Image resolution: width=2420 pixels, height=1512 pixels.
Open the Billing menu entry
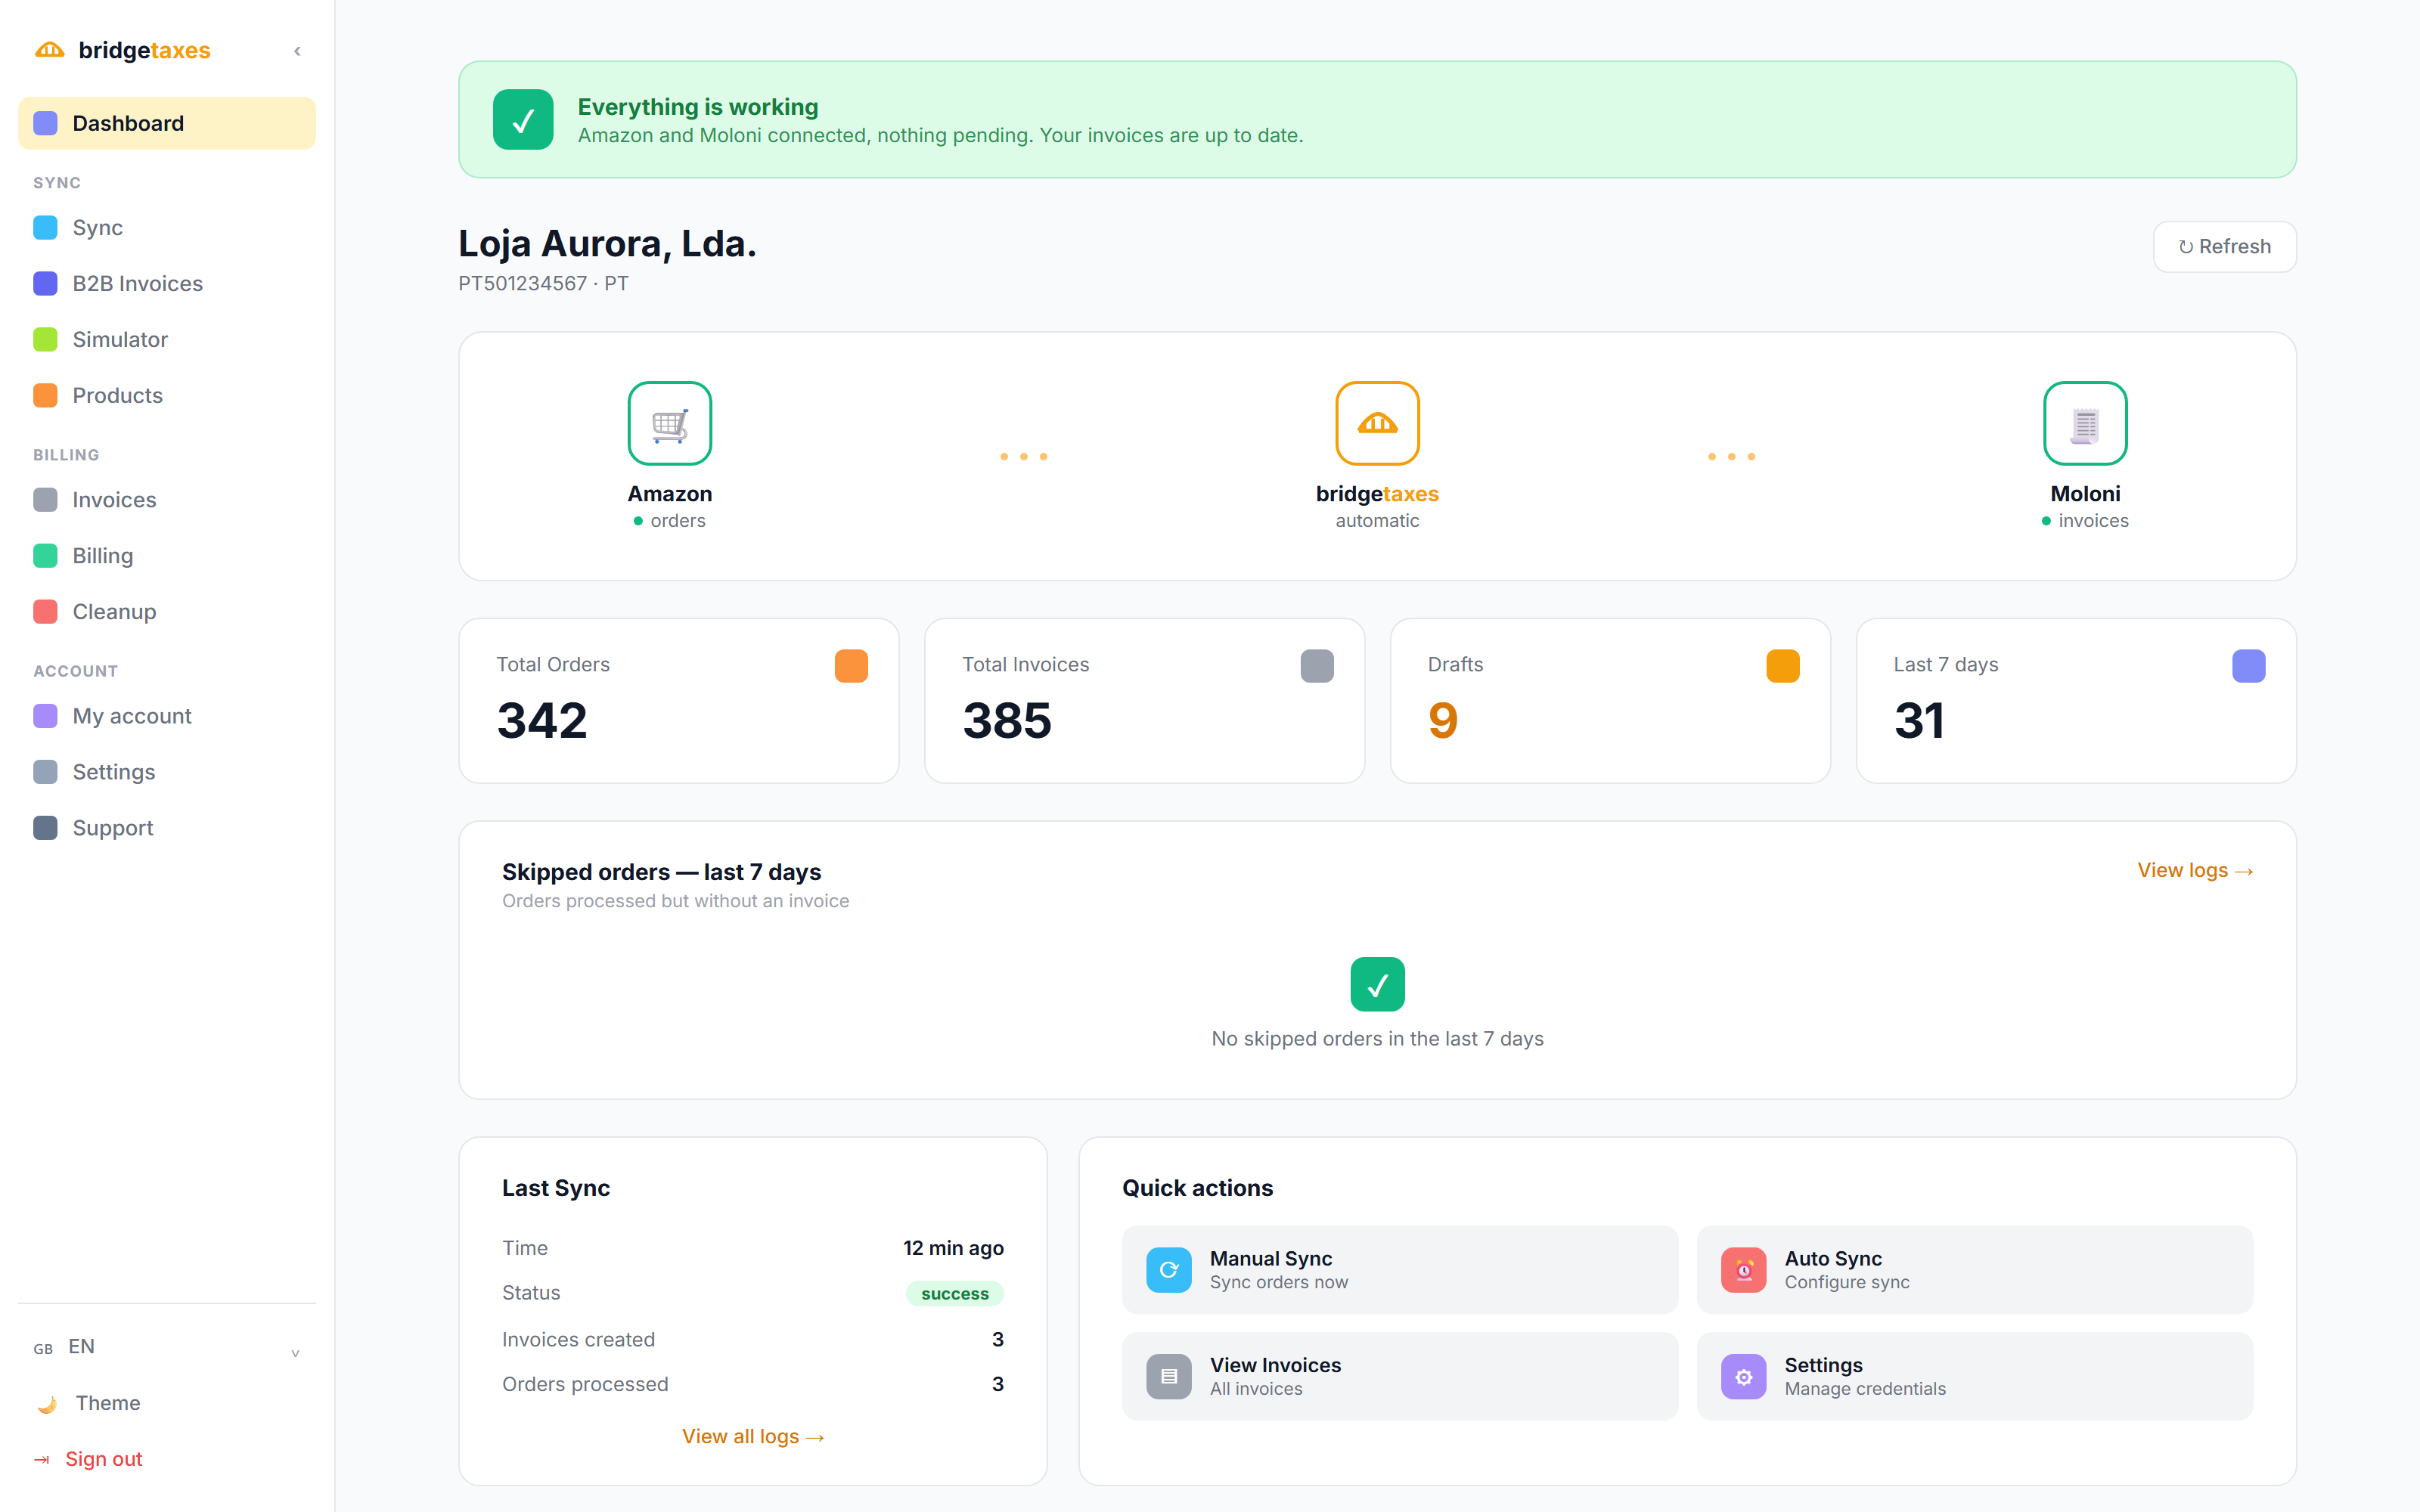click(167, 555)
